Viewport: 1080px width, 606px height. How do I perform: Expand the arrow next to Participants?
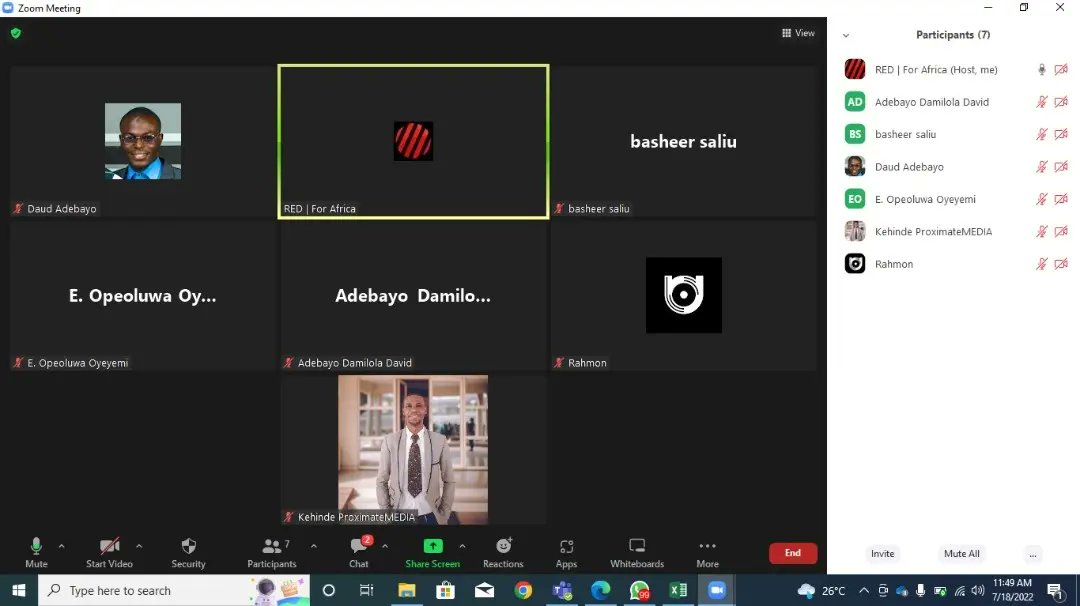(314, 546)
